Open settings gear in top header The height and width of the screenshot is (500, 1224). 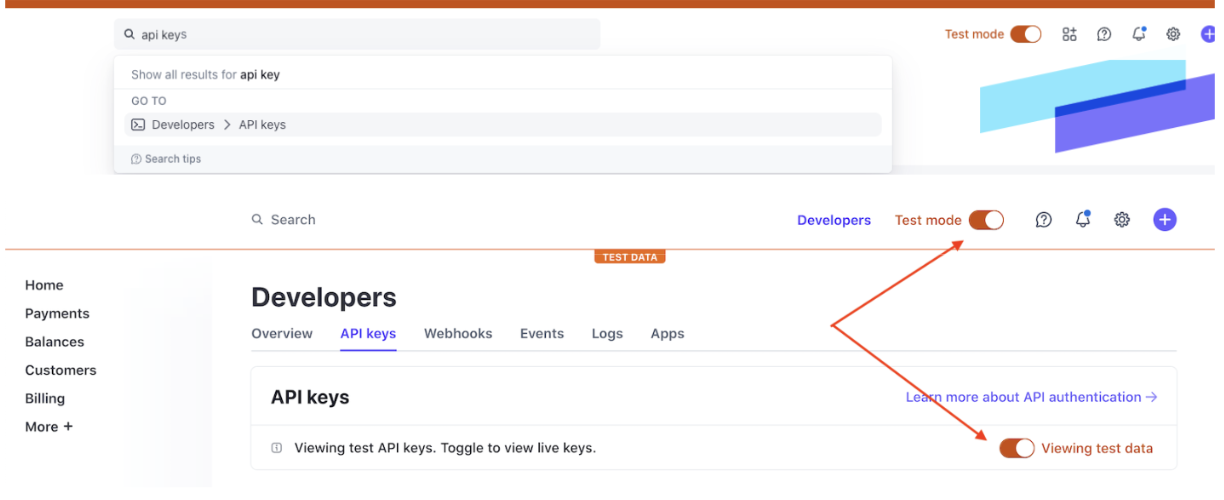tap(1173, 34)
